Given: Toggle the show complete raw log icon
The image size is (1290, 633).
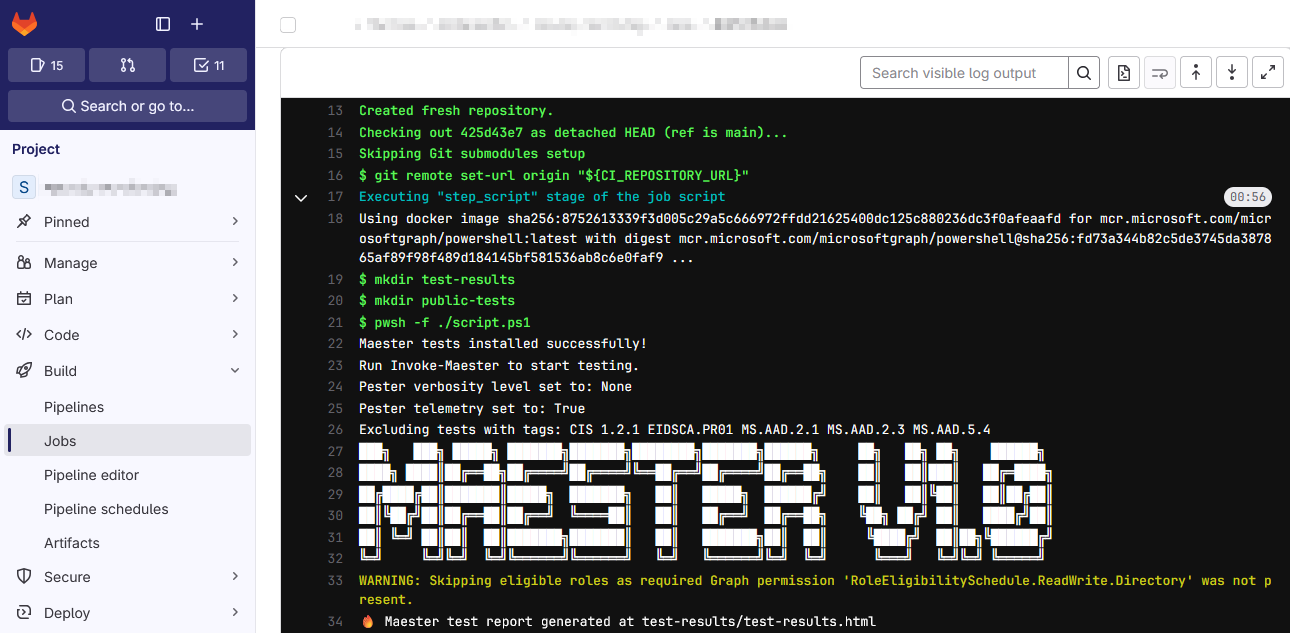Looking at the screenshot, I should coord(1159,72).
